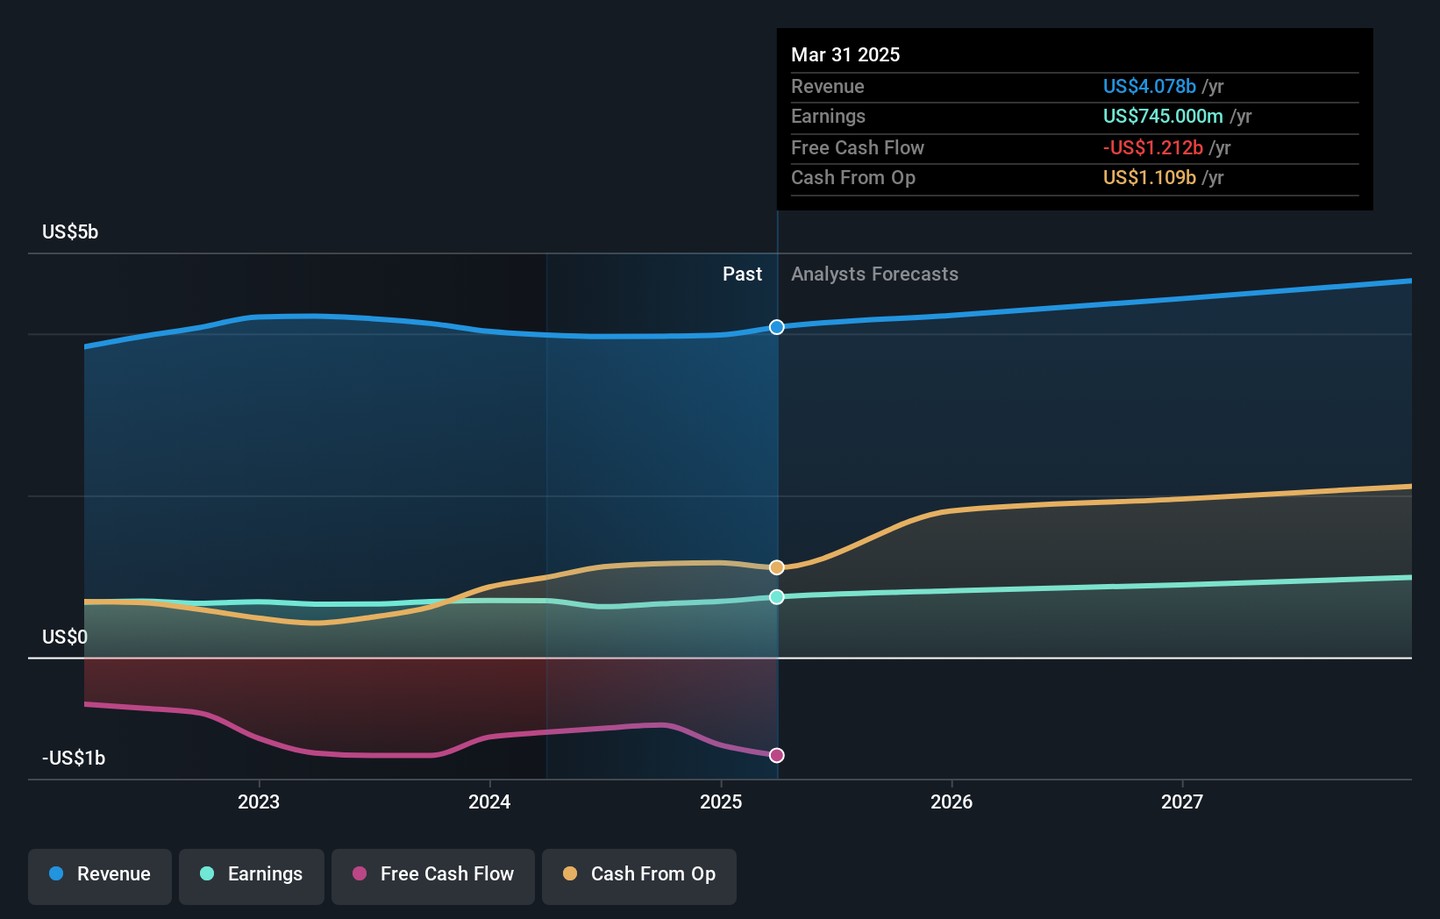Click the Mar 31 2025 tooltip date
1440x919 pixels.
pyautogui.click(x=845, y=55)
